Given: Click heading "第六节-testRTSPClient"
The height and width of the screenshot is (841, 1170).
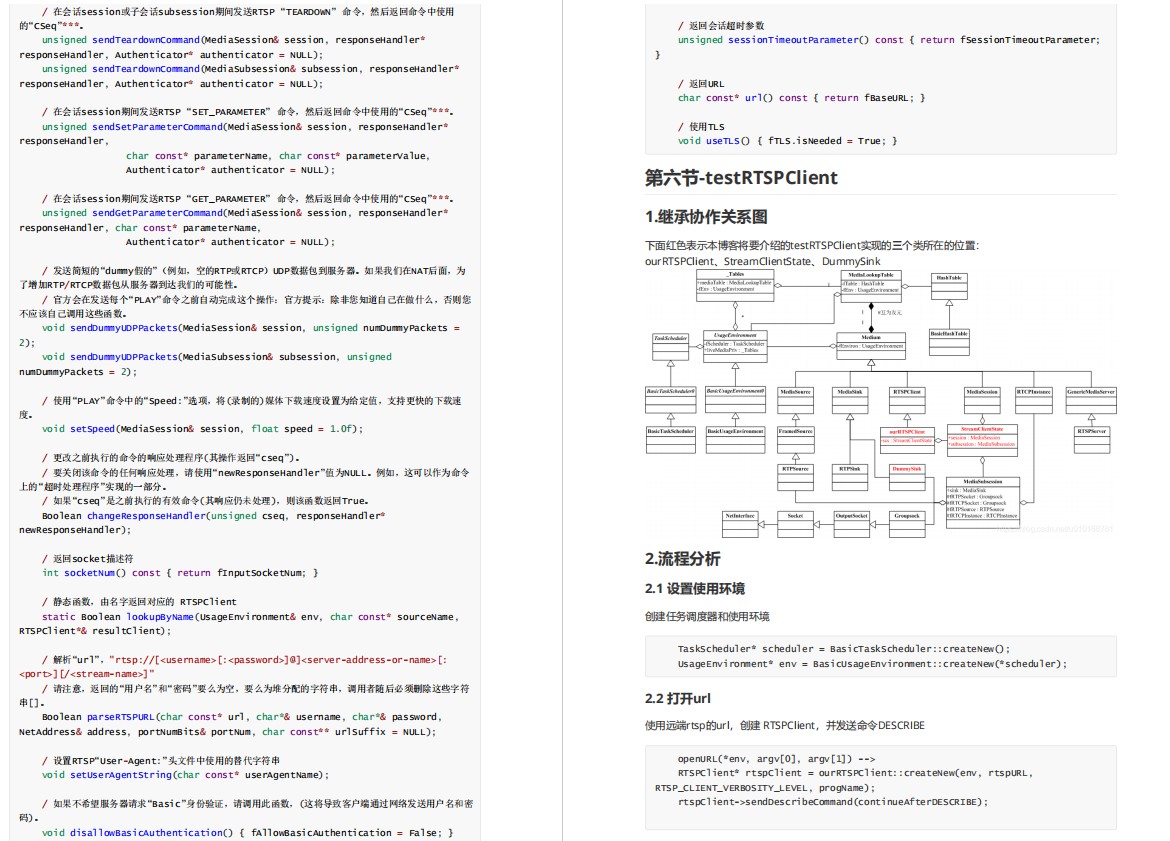Looking at the screenshot, I should pyautogui.click(x=741, y=178).
